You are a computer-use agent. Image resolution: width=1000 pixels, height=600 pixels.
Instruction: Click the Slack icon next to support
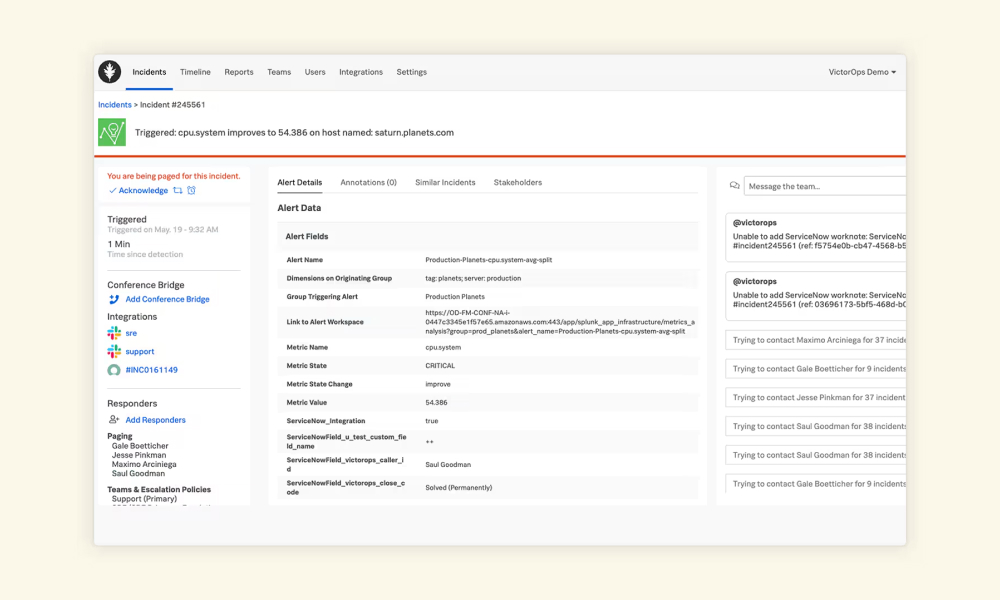point(114,351)
